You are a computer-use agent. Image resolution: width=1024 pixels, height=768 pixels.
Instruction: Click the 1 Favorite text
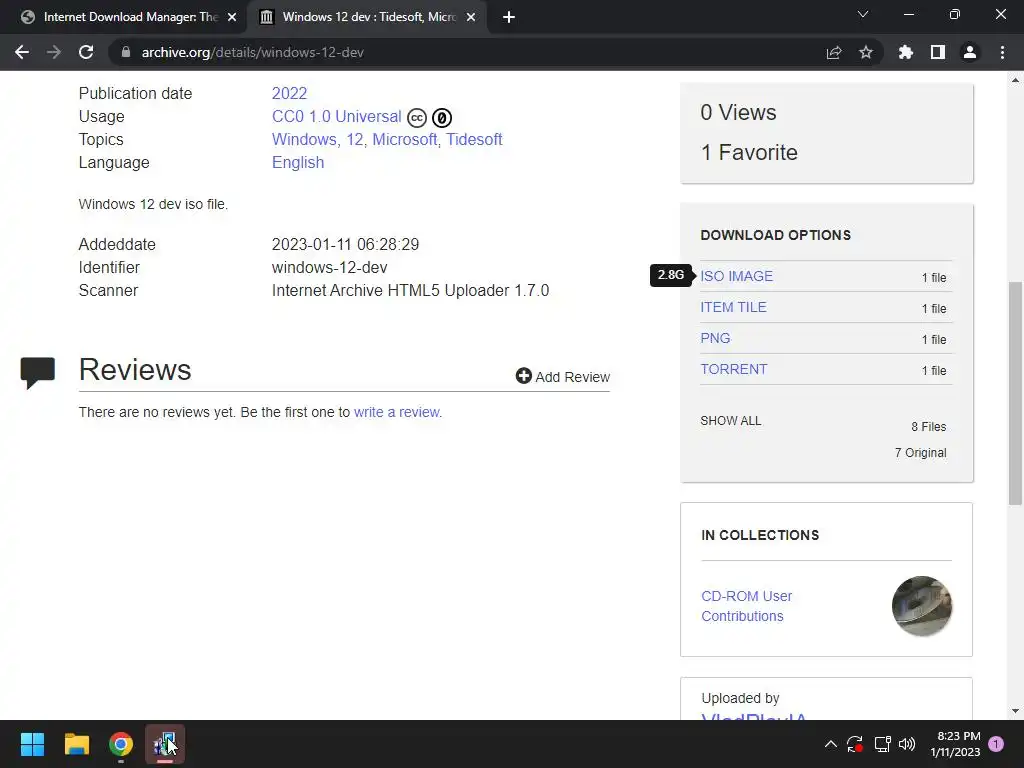[749, 152]
